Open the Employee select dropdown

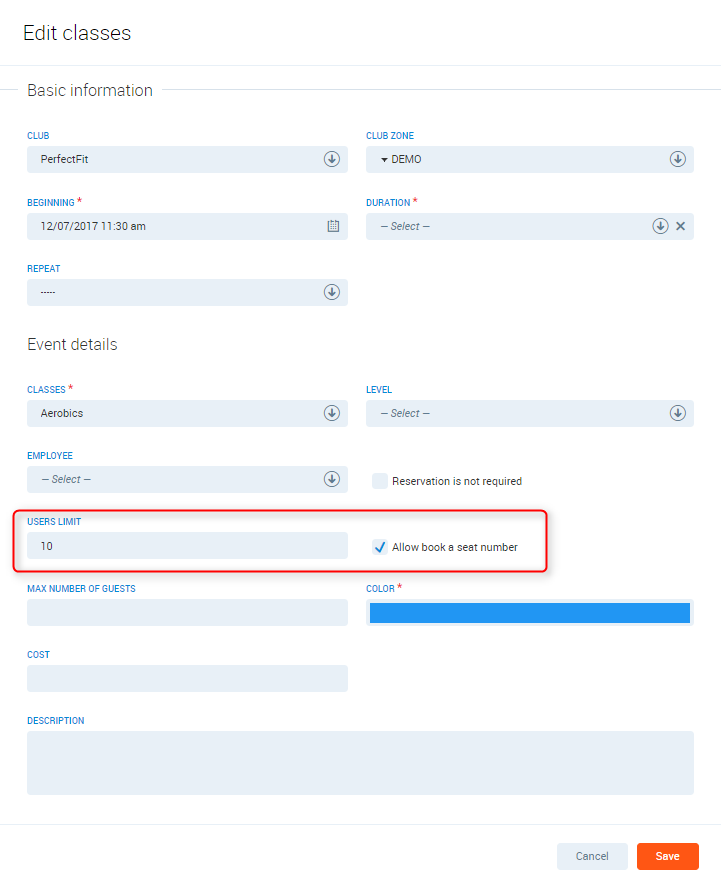(x=180, y=479)
